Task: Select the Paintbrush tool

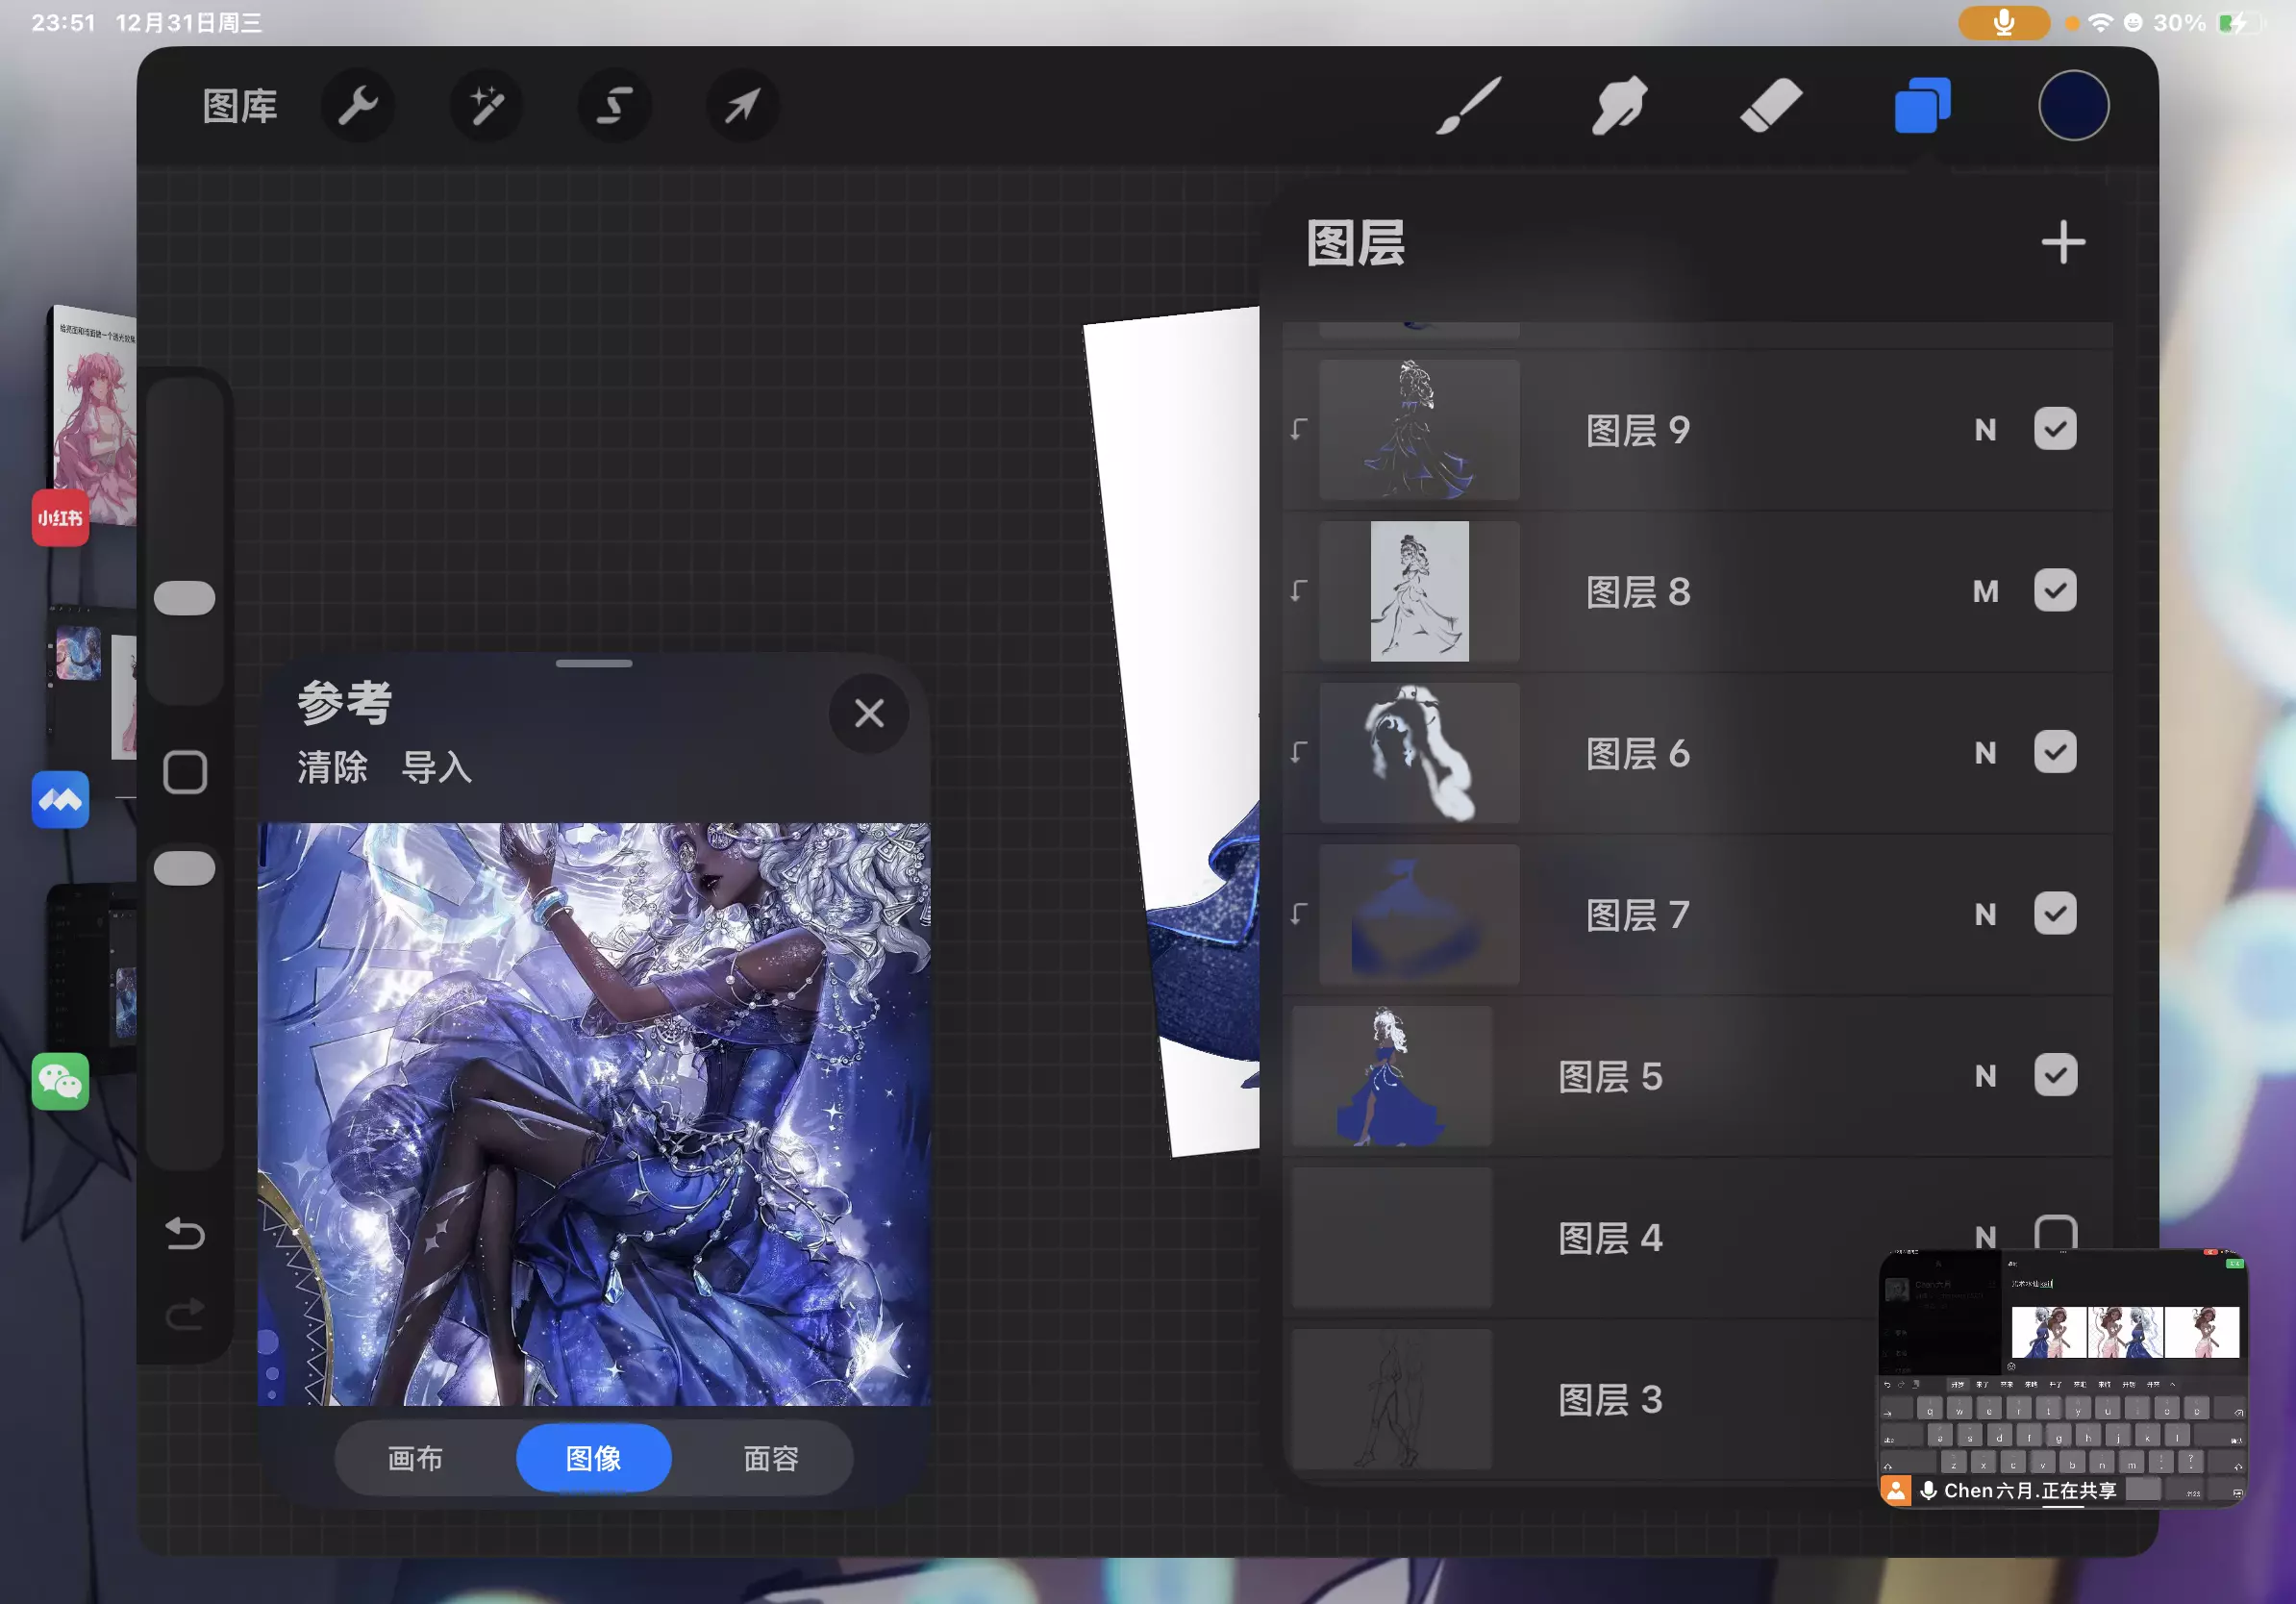Action: pyautogui.click(x=1468, y=106)
